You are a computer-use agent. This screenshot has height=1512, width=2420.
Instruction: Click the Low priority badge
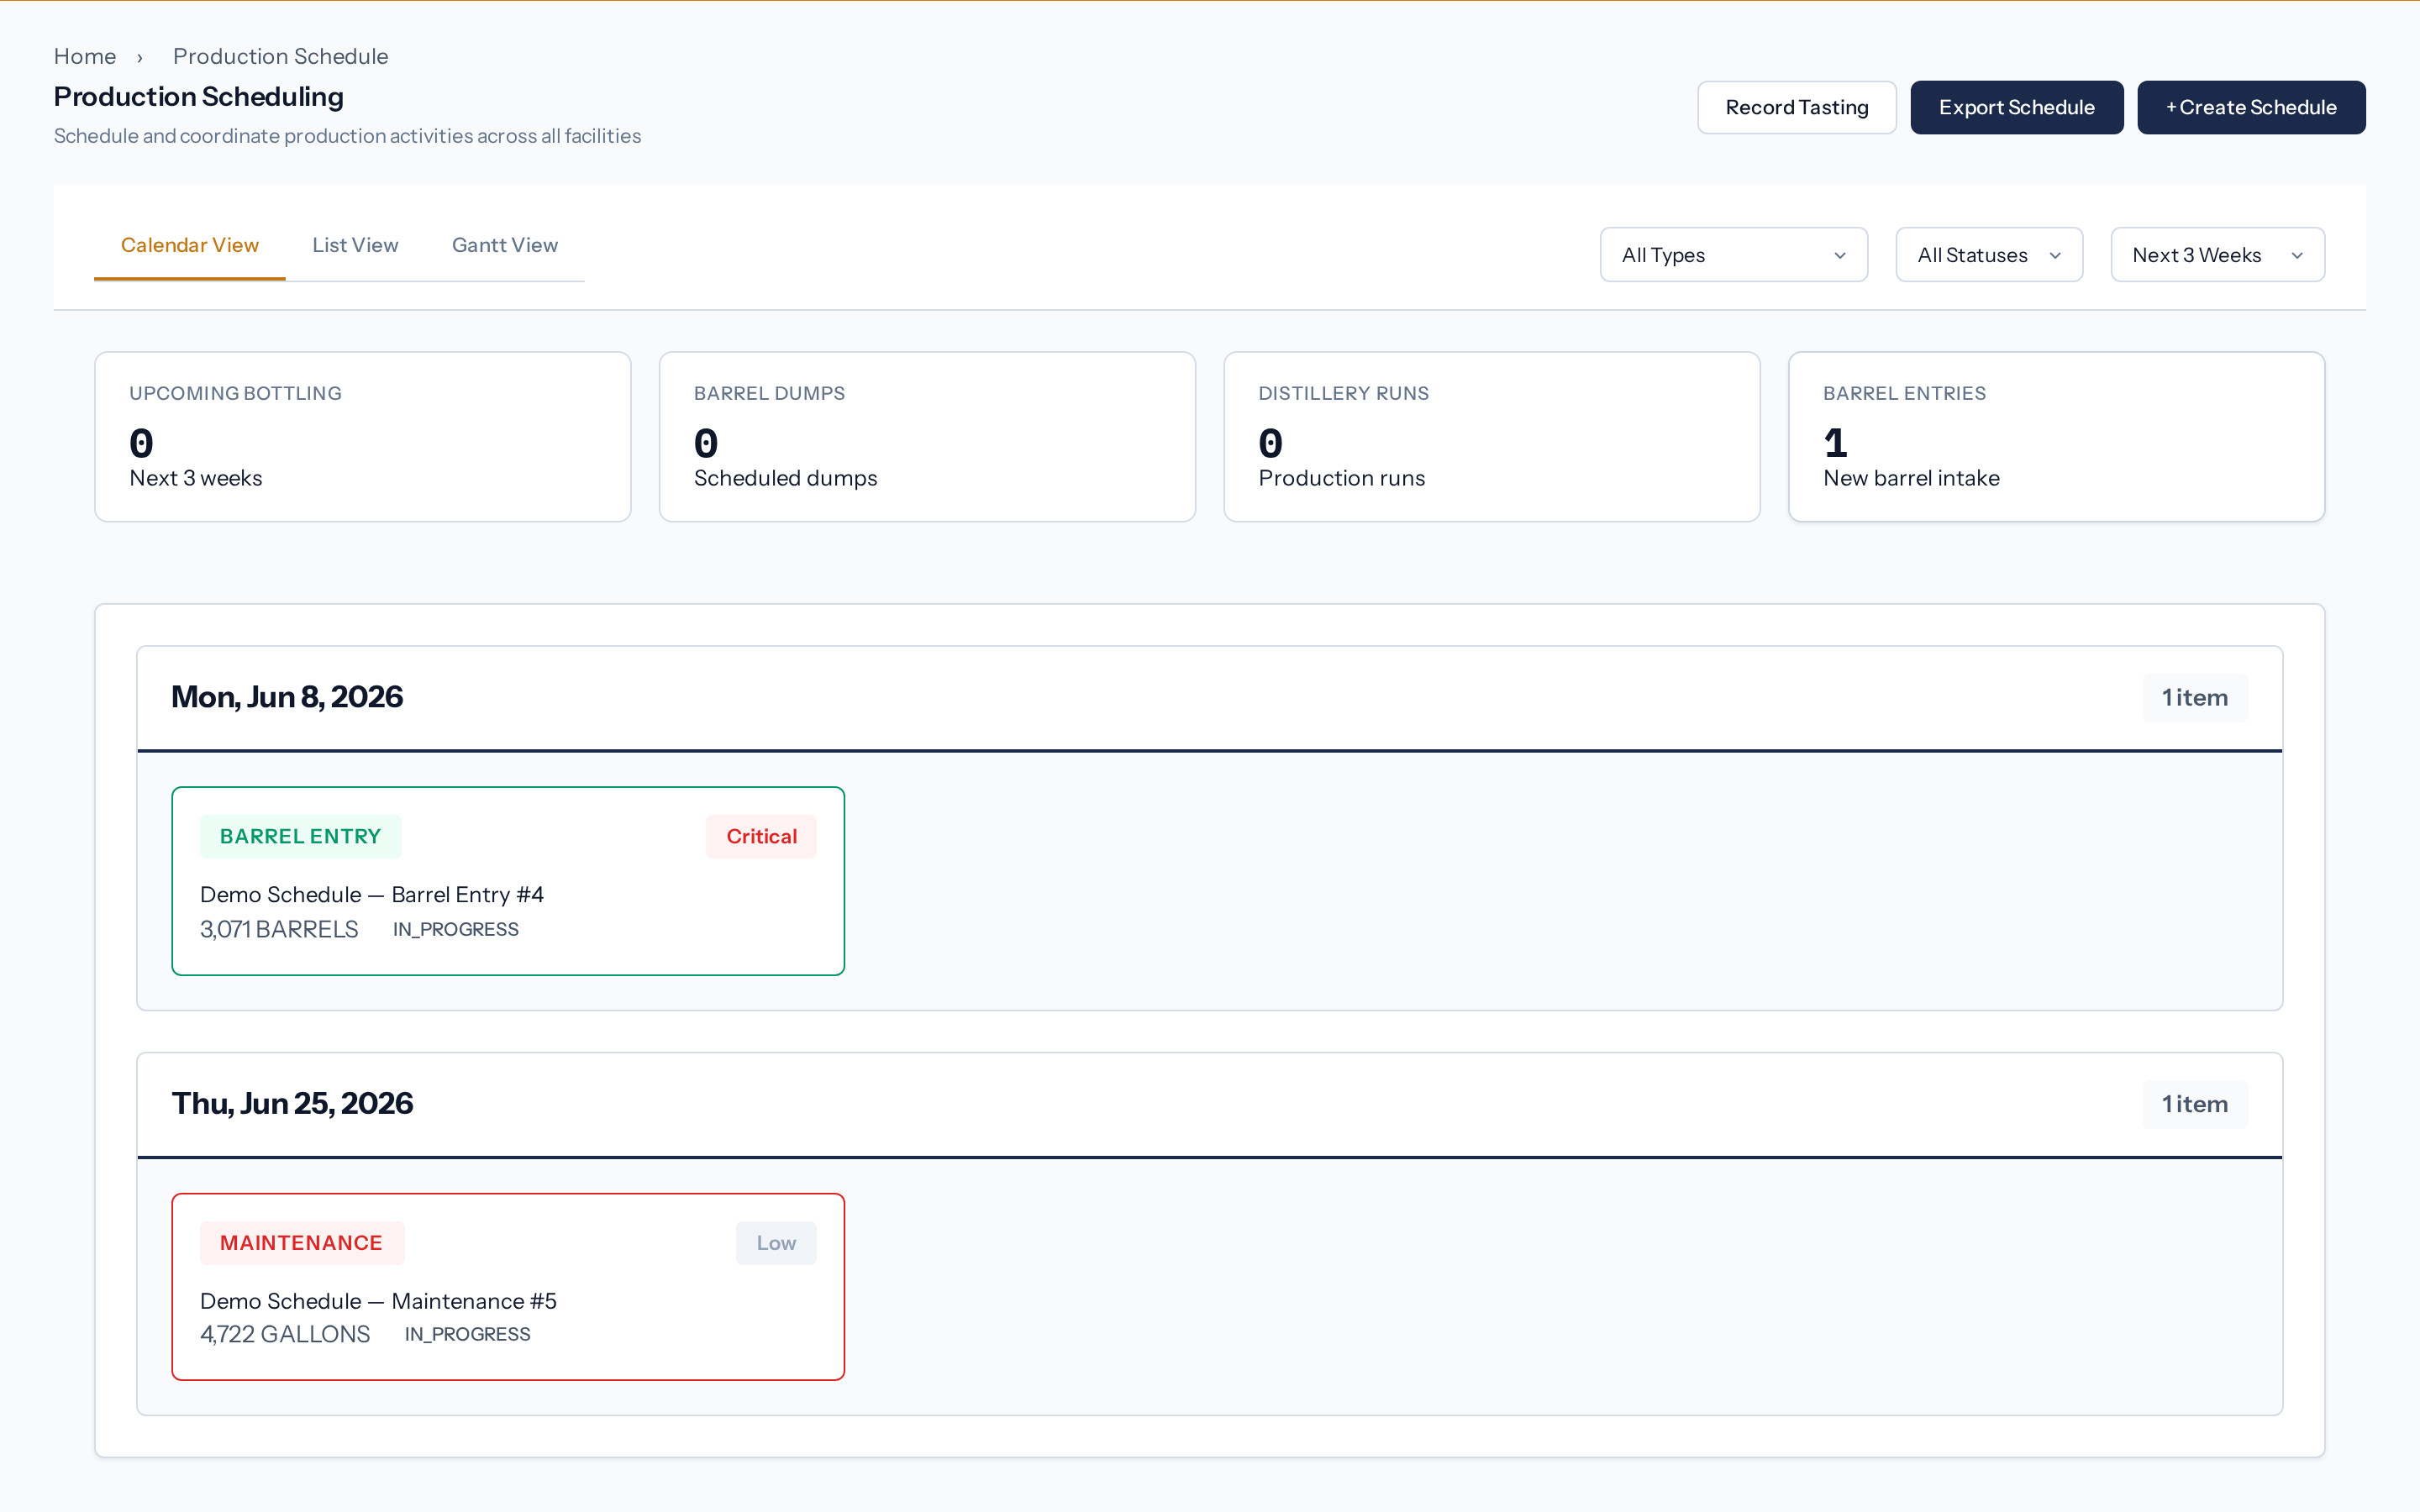[776, 1243]
